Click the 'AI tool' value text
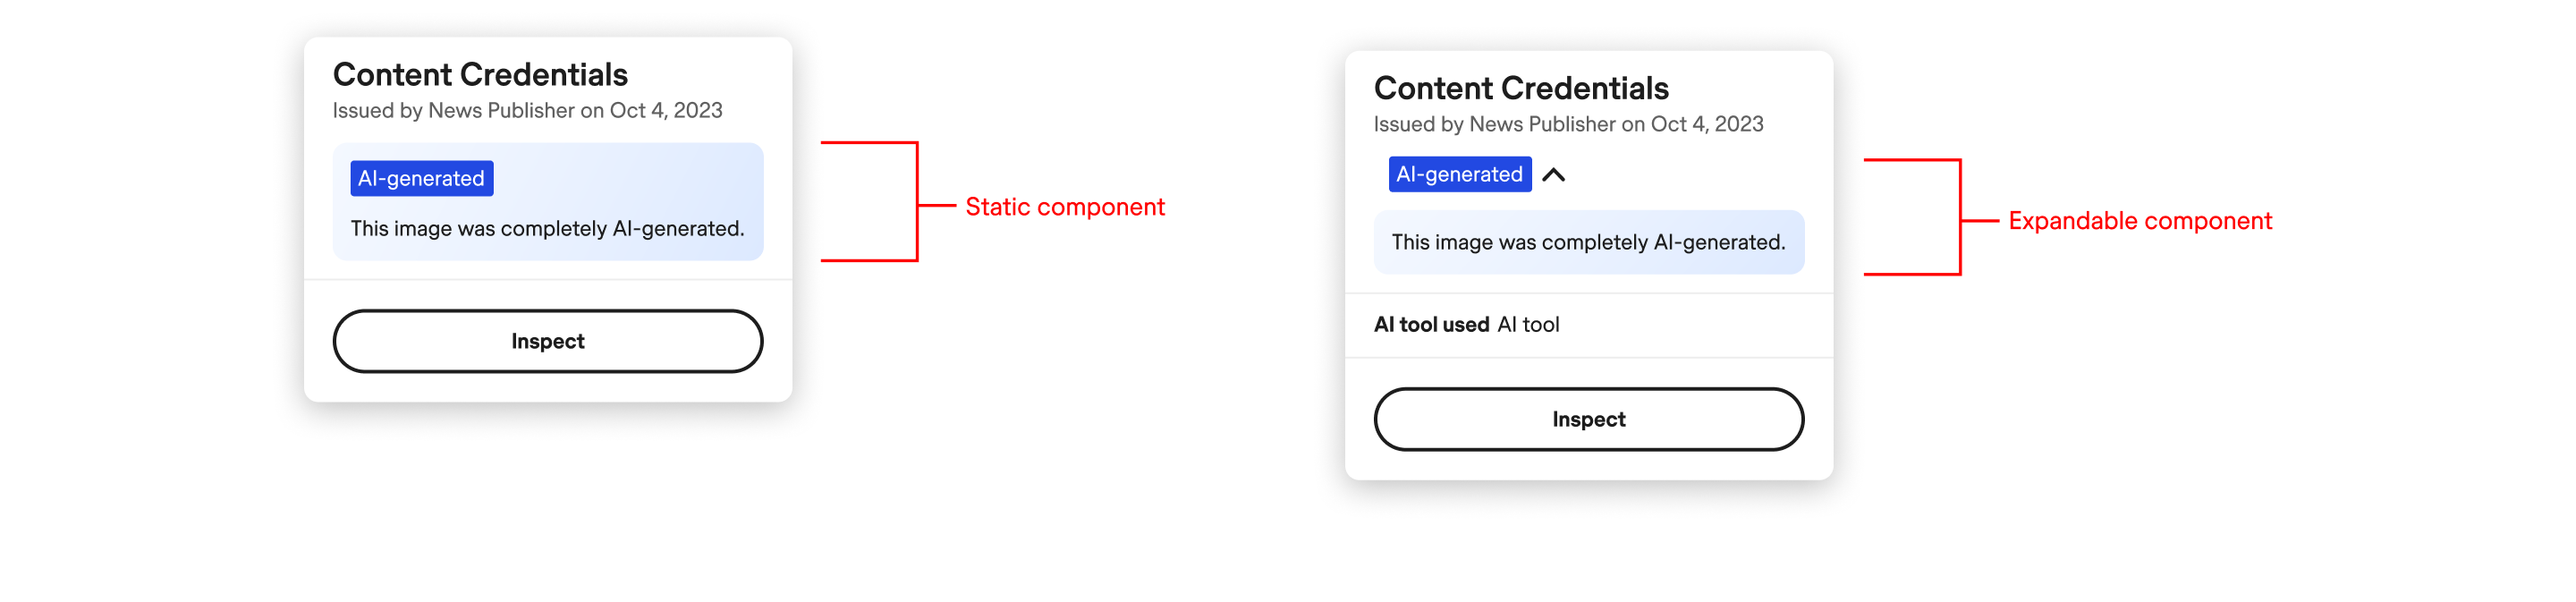 point(1528,325)
